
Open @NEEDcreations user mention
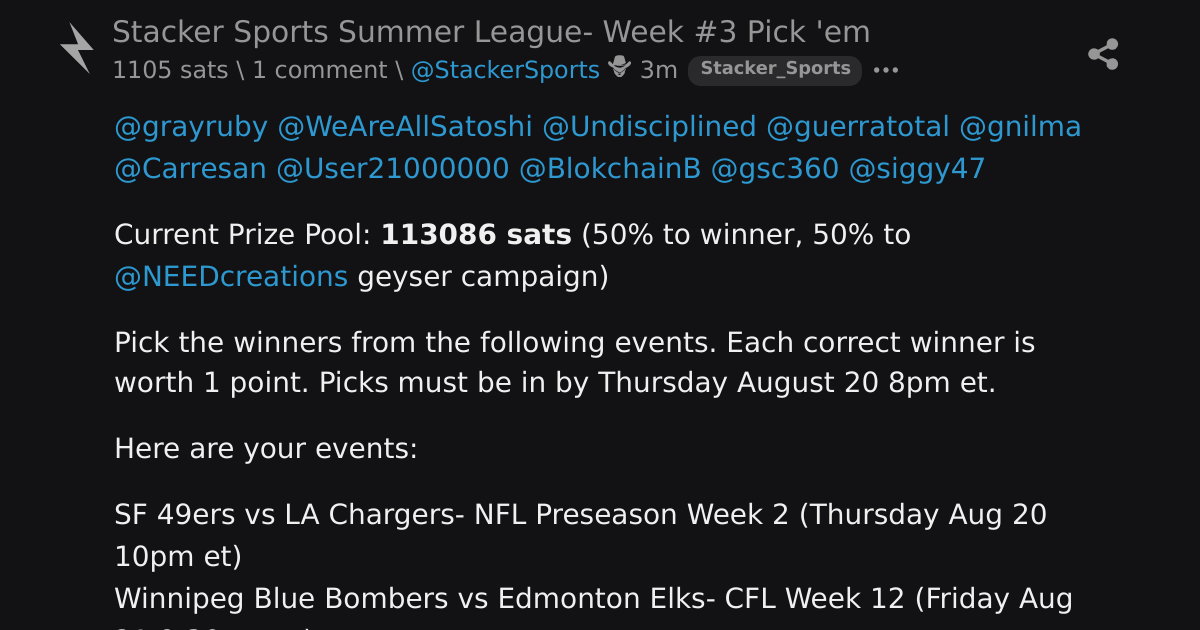(231, 276)
